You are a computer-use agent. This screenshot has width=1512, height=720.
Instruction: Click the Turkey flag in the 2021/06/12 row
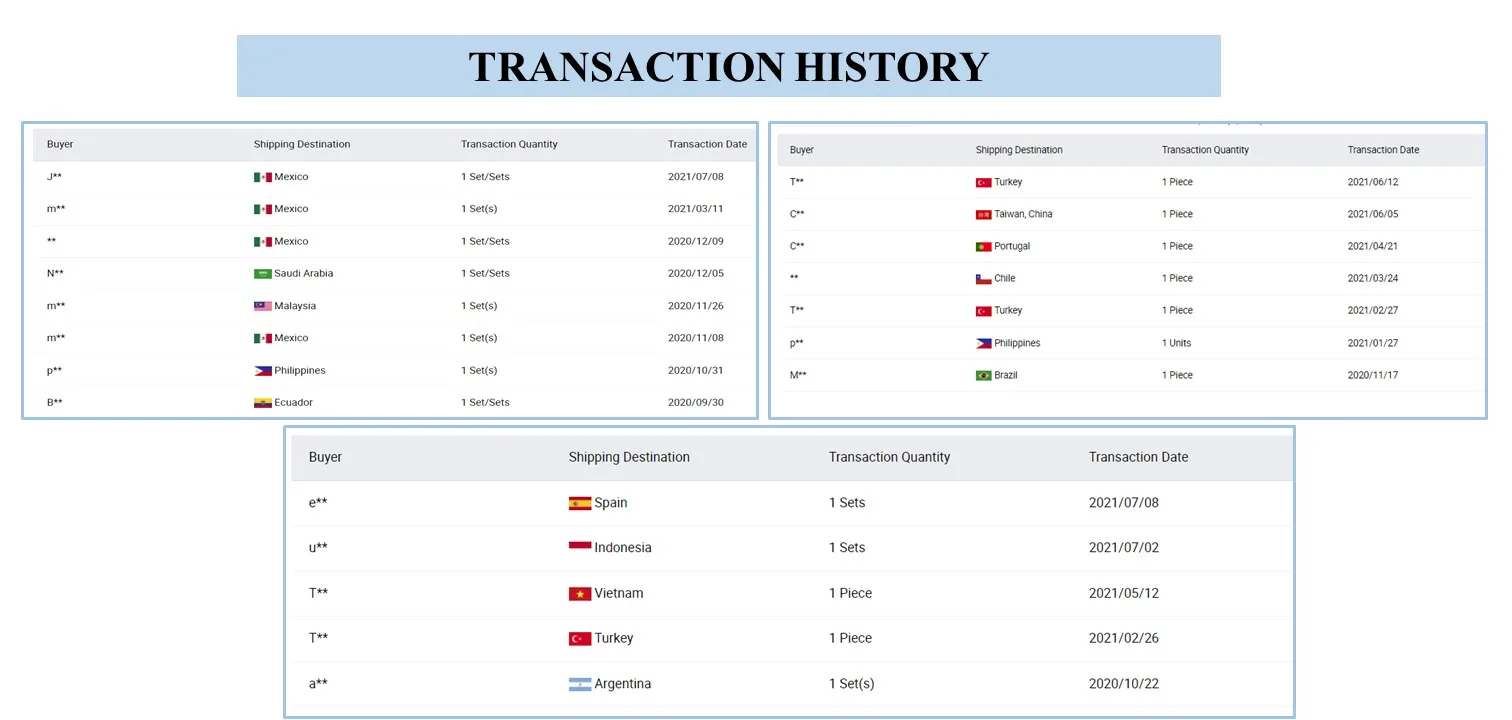984,182
